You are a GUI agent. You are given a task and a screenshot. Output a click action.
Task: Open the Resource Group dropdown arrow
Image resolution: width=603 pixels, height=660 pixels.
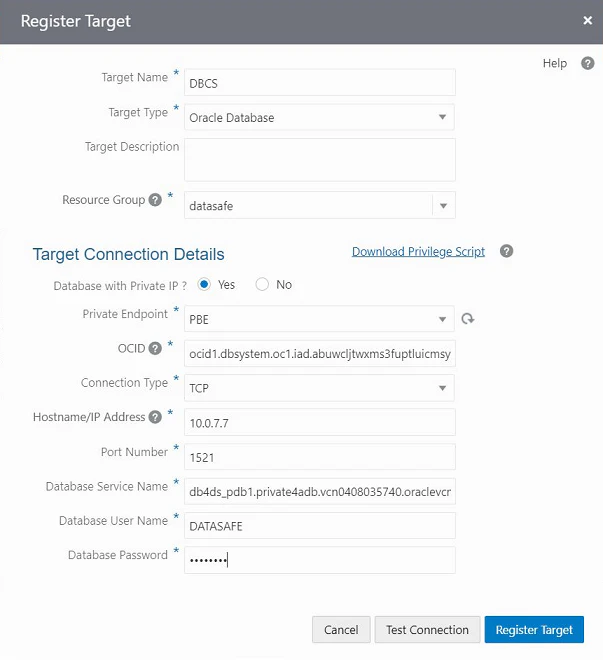(443, 205)
